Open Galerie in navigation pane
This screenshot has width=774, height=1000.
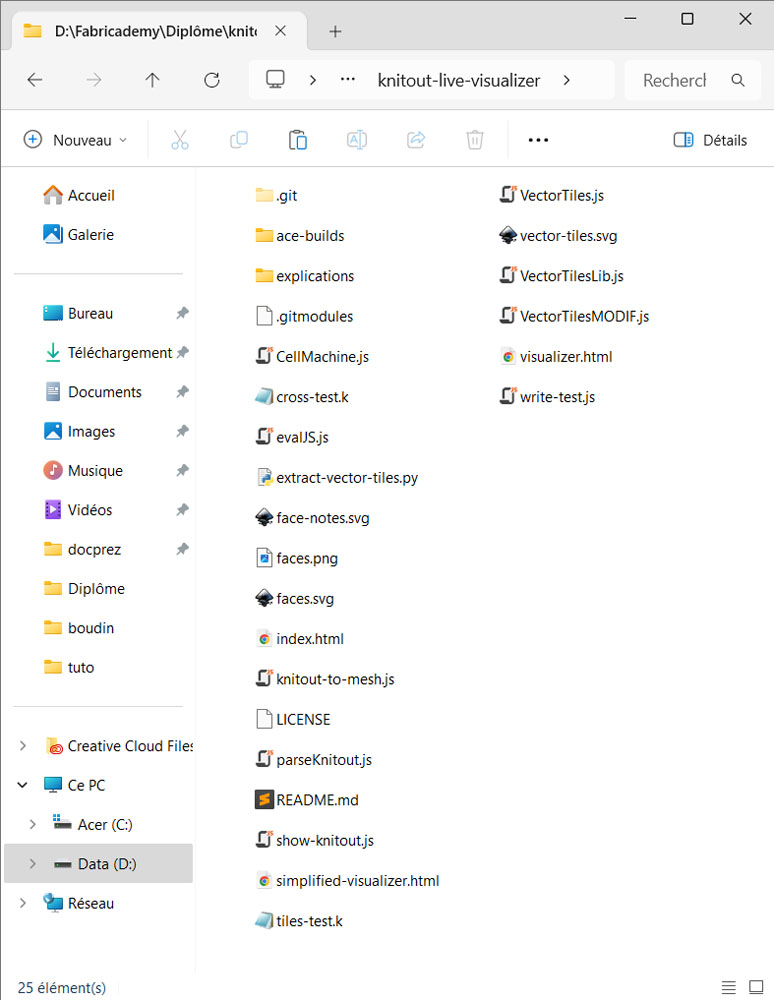79,235
